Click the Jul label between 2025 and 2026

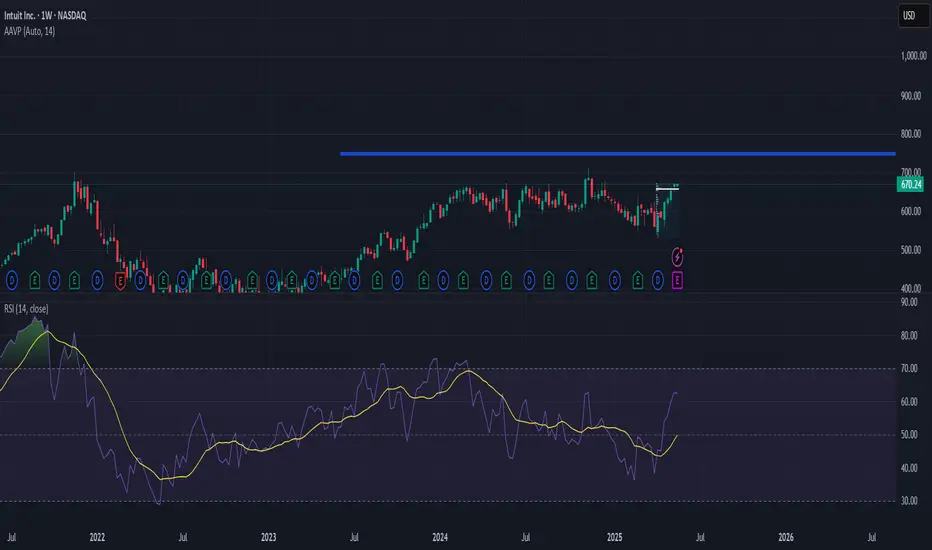pyautogui.click(x=700, y=537)
